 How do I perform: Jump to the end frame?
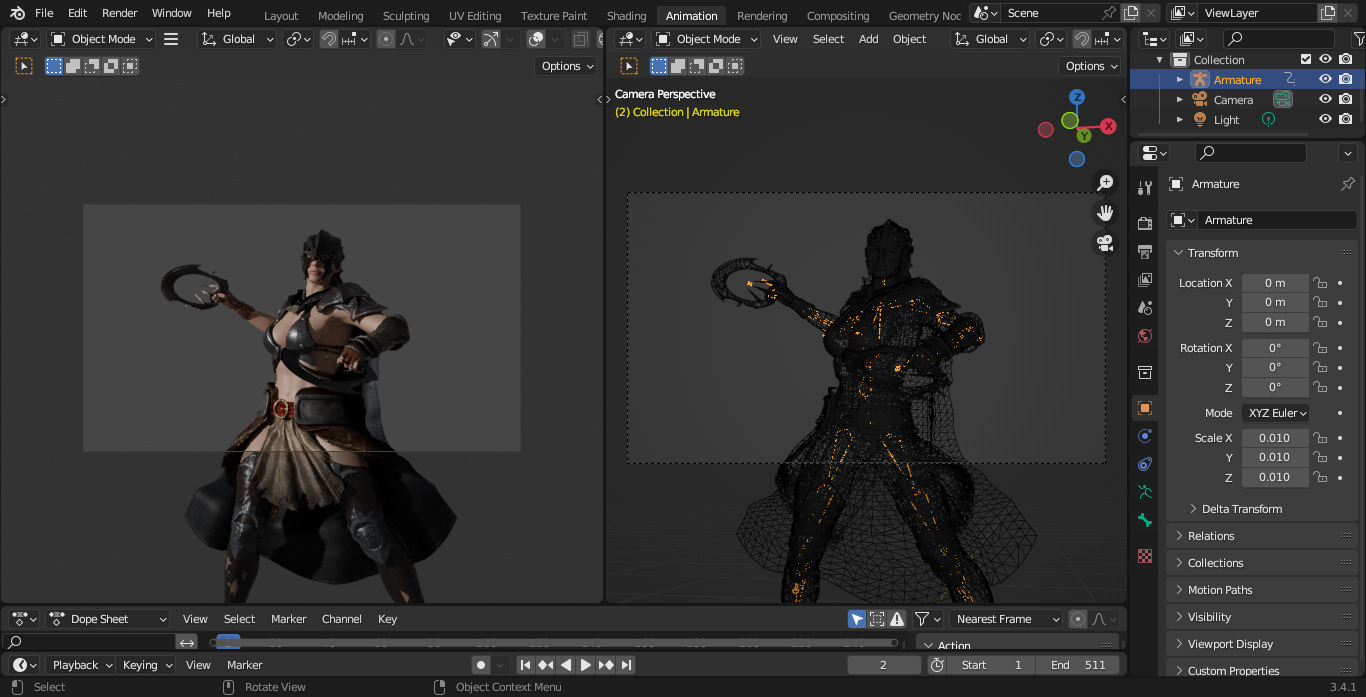tap(627, 665)
